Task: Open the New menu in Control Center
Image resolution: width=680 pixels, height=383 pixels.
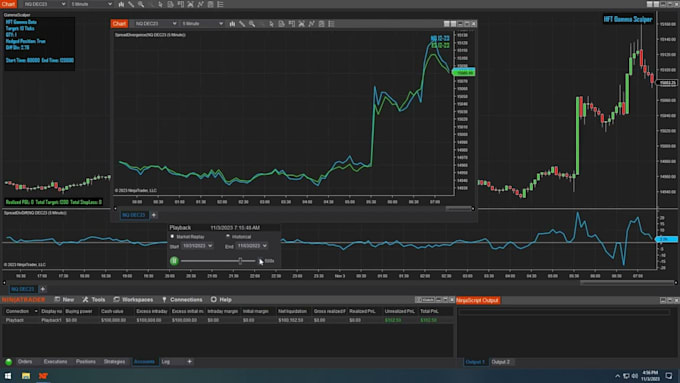Action: point(64,300)
